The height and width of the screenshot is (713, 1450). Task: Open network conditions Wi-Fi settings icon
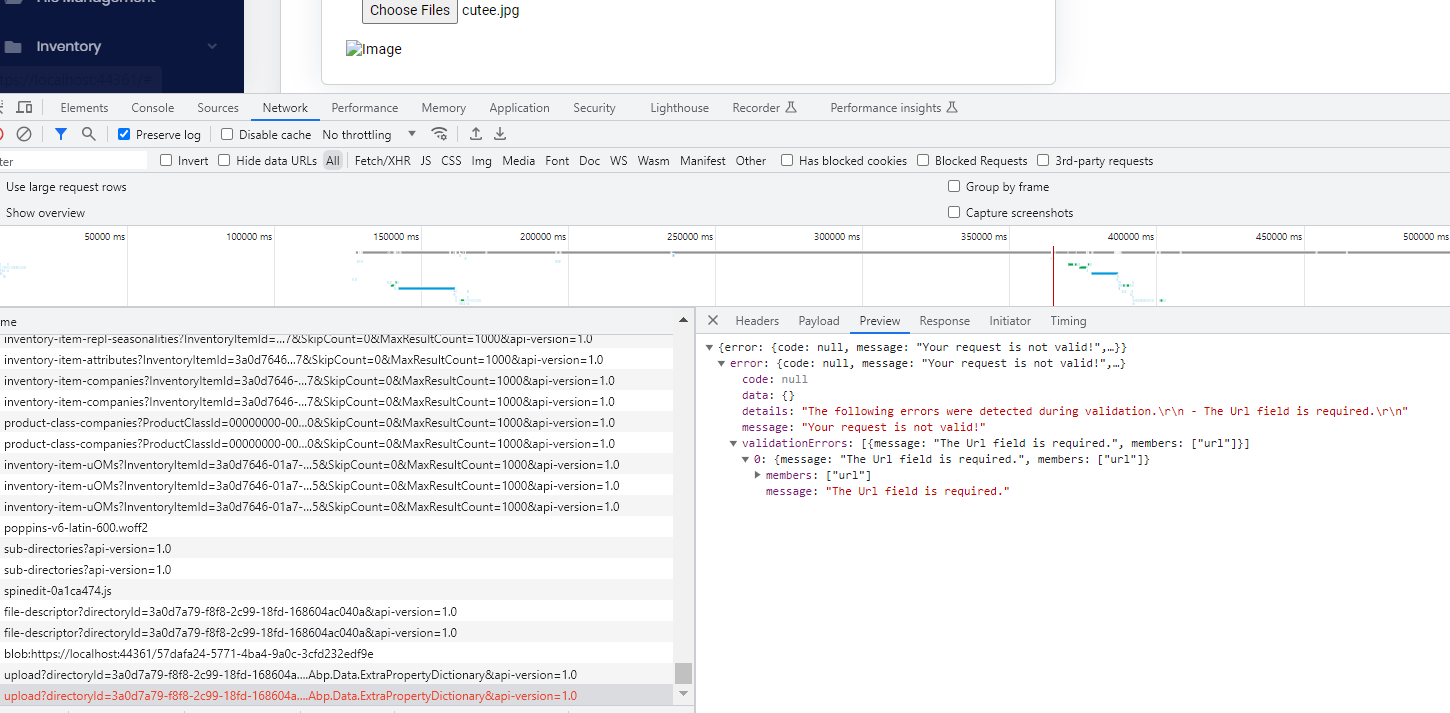[439, 134]
